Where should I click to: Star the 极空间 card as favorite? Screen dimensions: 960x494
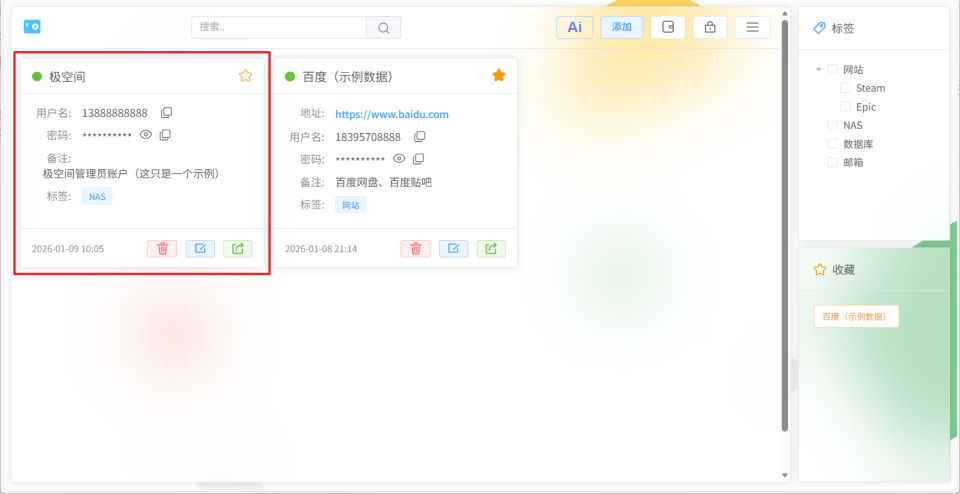click(246, 76)
